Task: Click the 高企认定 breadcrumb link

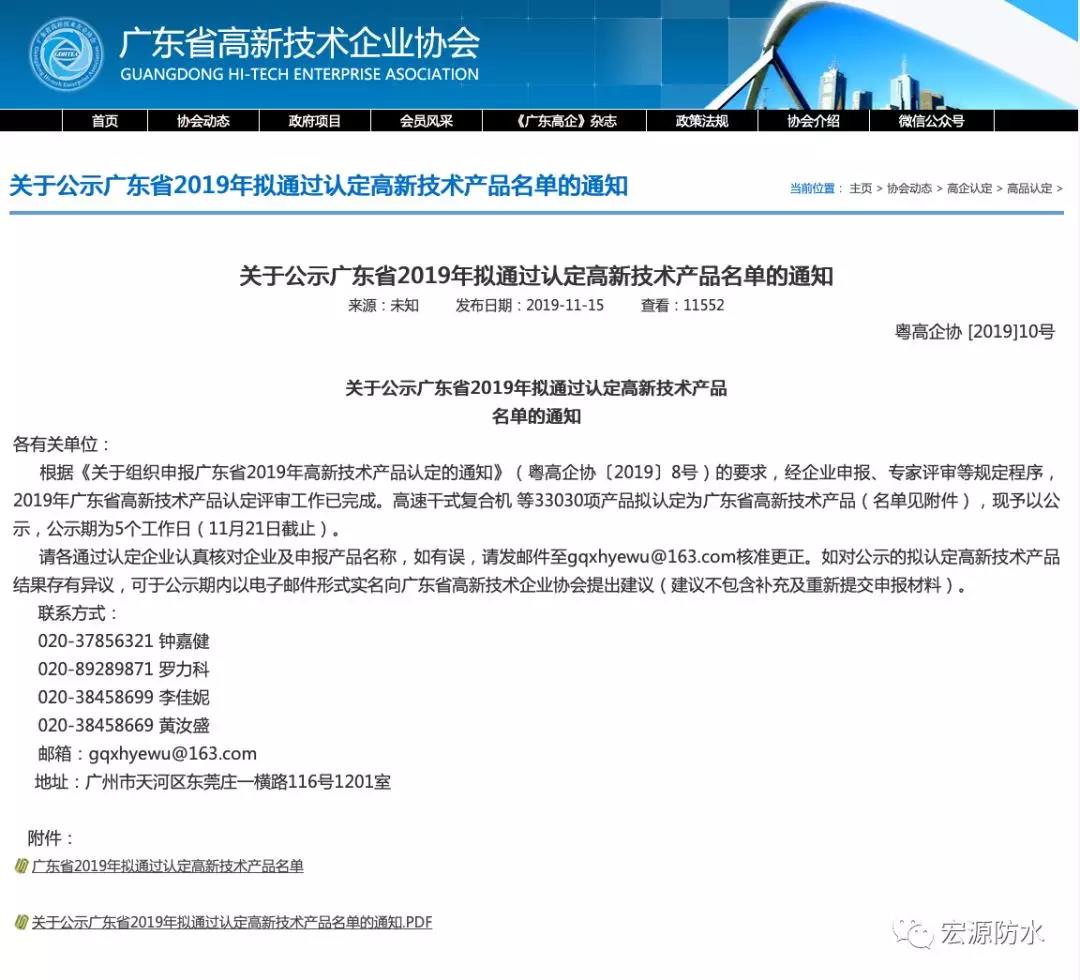Action: pos(969,188)
